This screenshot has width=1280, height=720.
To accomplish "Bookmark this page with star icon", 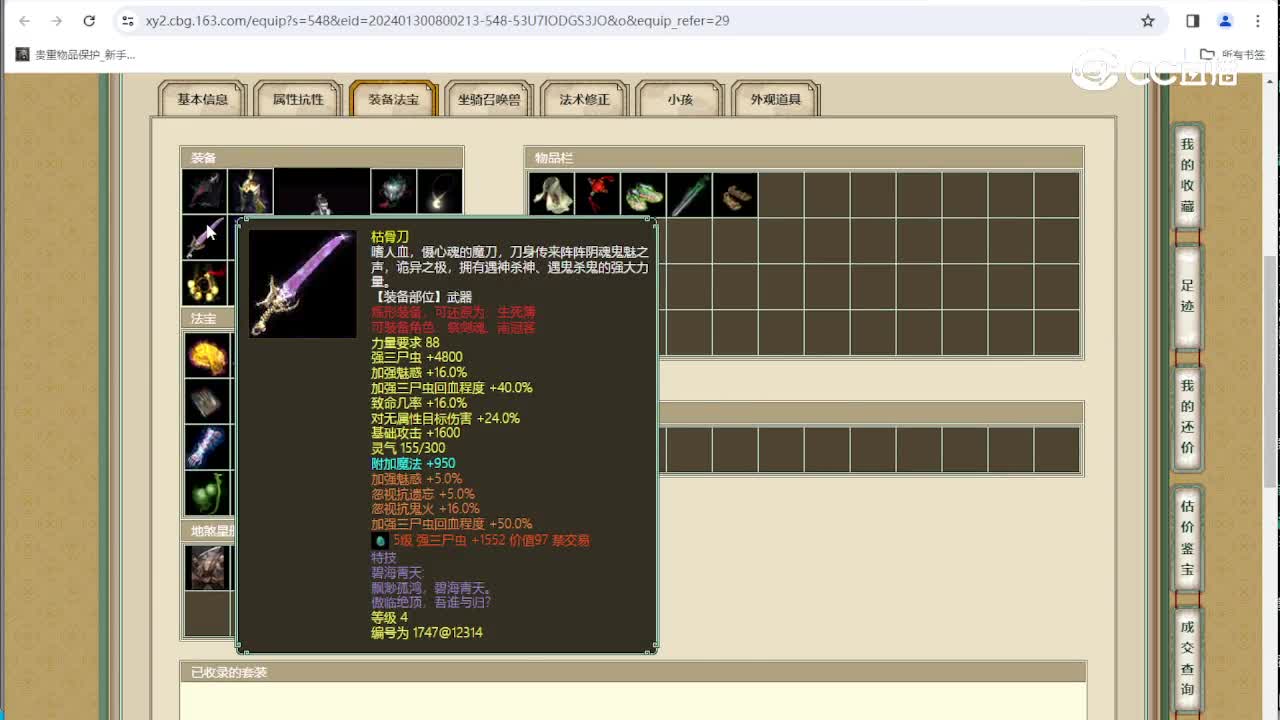I will [x=1148, y=20].
